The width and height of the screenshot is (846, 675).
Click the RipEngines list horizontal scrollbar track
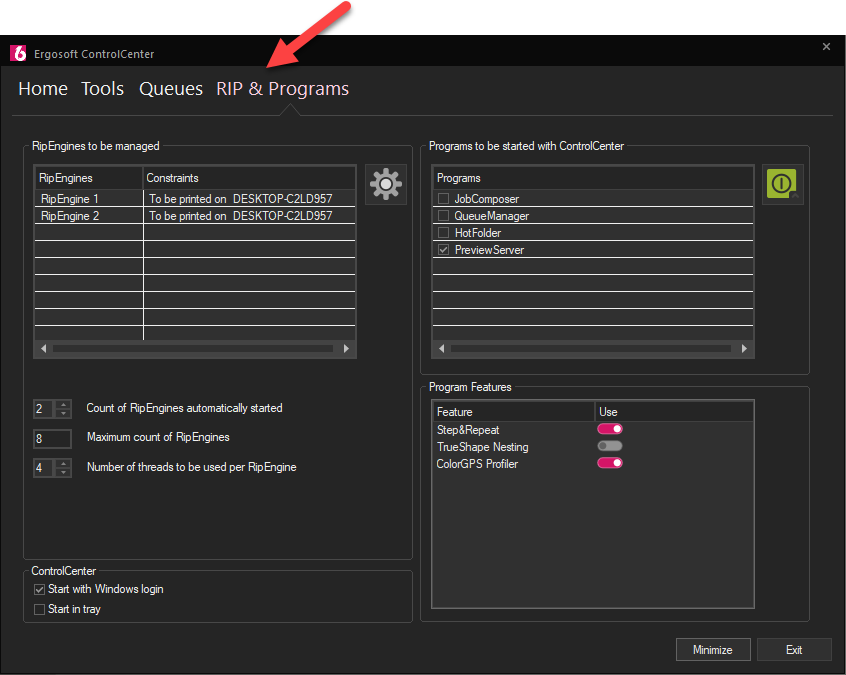pyautogui.click(x=193, y=349)
